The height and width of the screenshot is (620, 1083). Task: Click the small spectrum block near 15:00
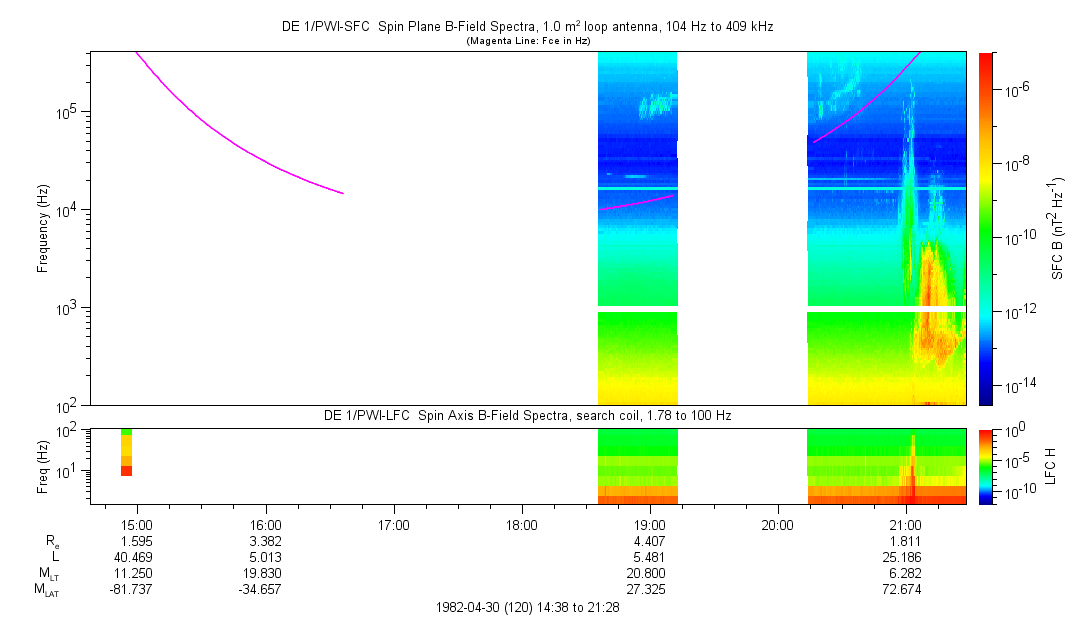126,452
